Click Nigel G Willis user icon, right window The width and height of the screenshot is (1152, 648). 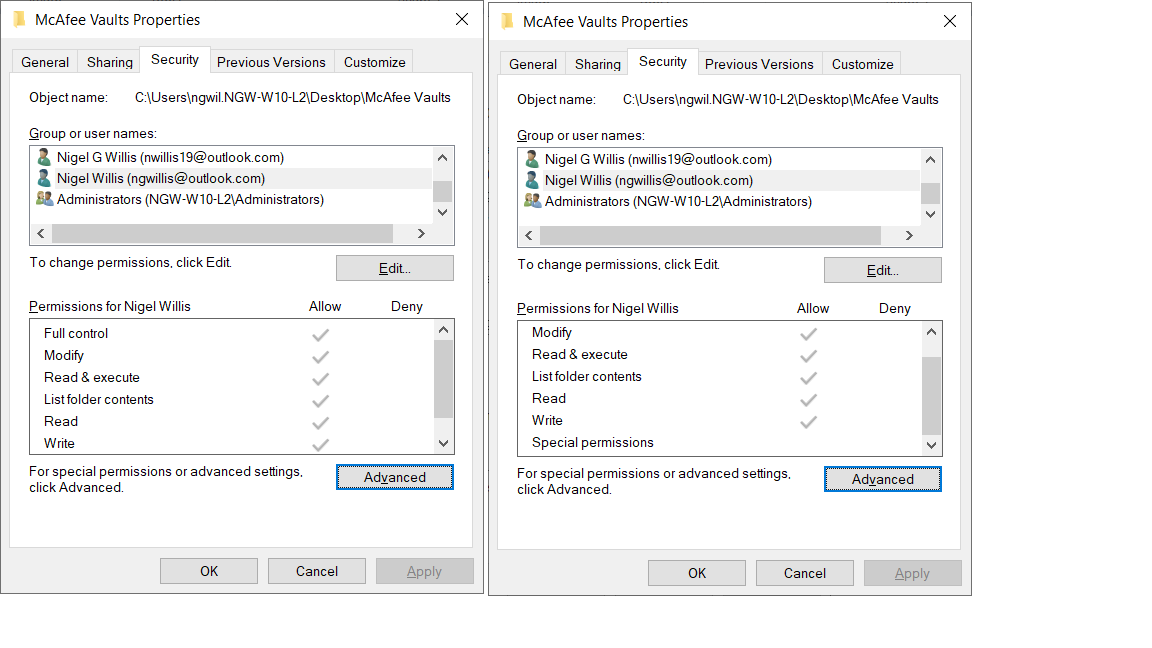coord(532,159)
